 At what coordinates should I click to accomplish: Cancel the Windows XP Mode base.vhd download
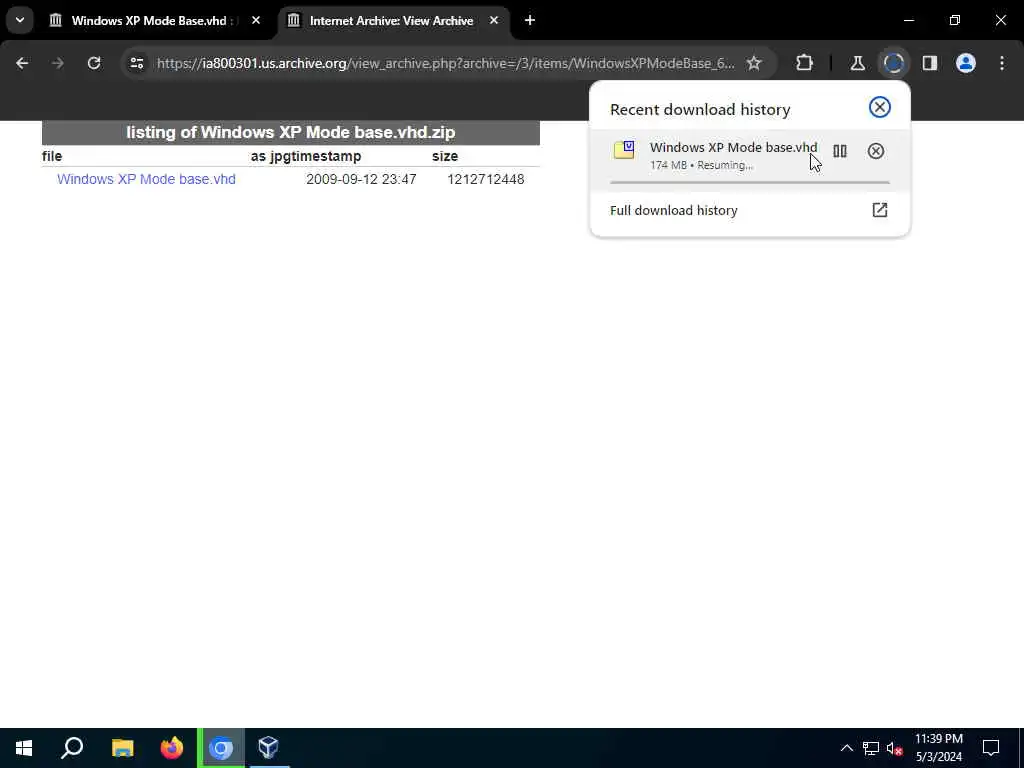[x=876, y=152]
